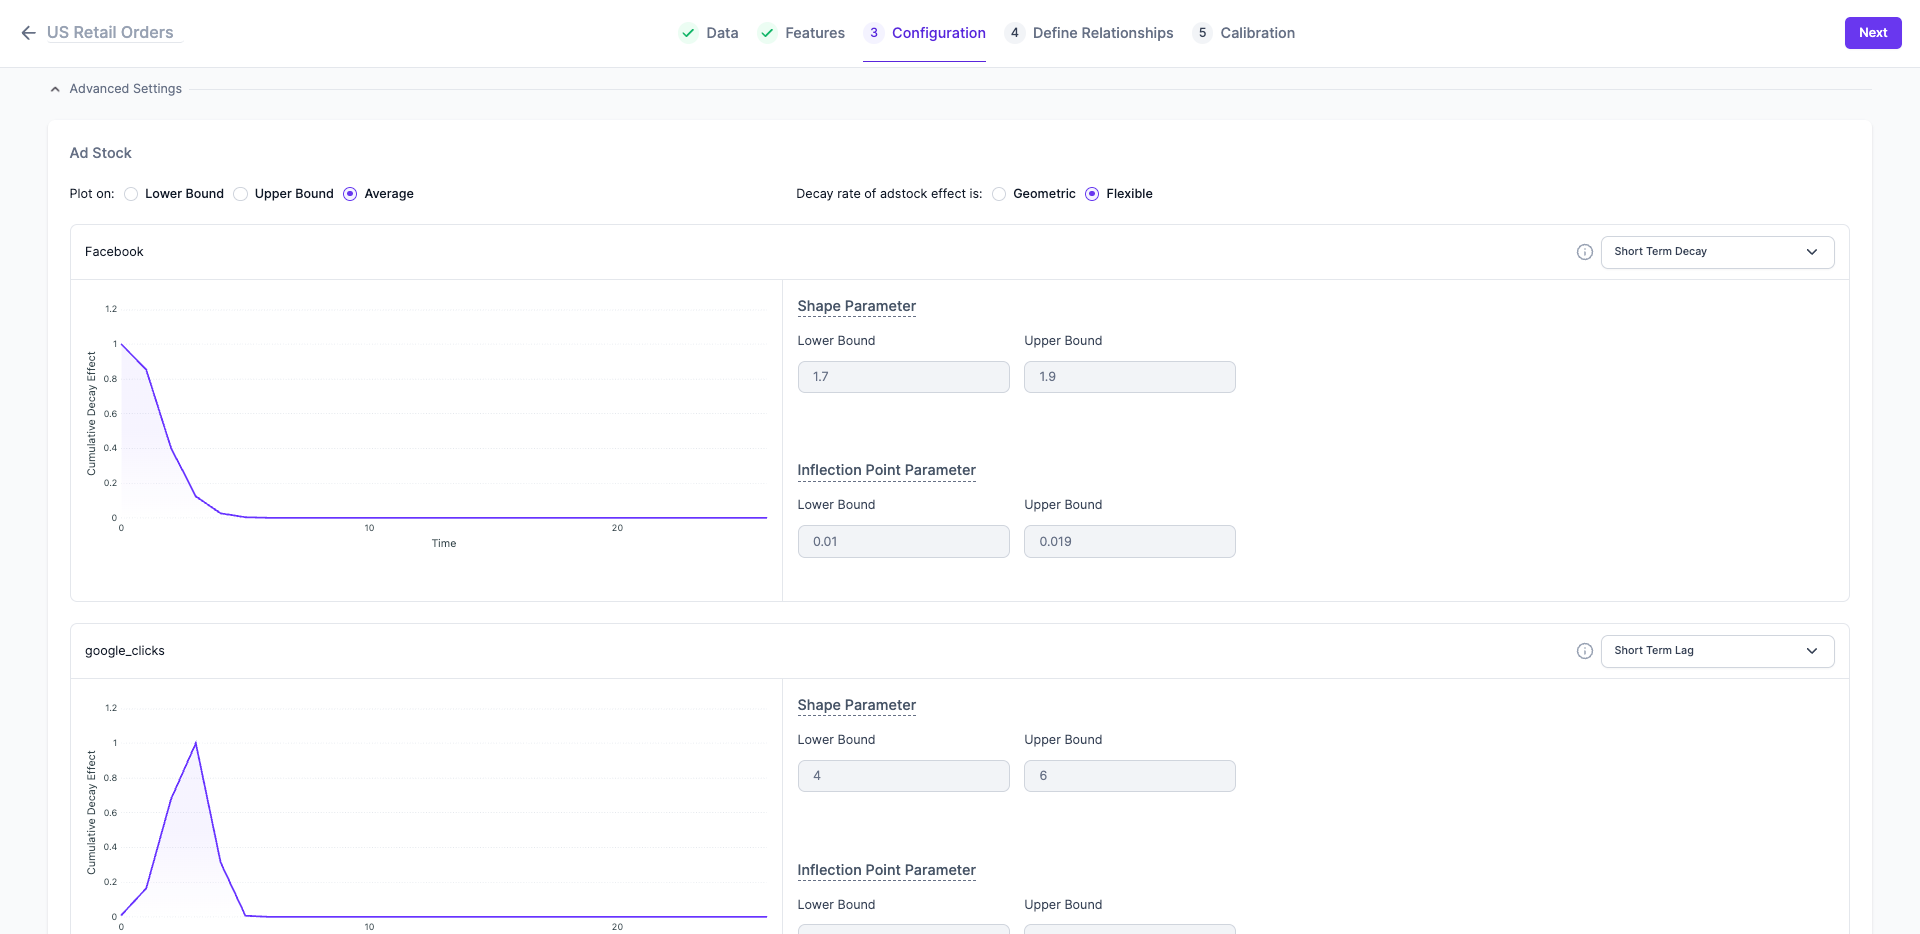Click the Facebook Inflection Point Parameter heading

click(887, 470)
